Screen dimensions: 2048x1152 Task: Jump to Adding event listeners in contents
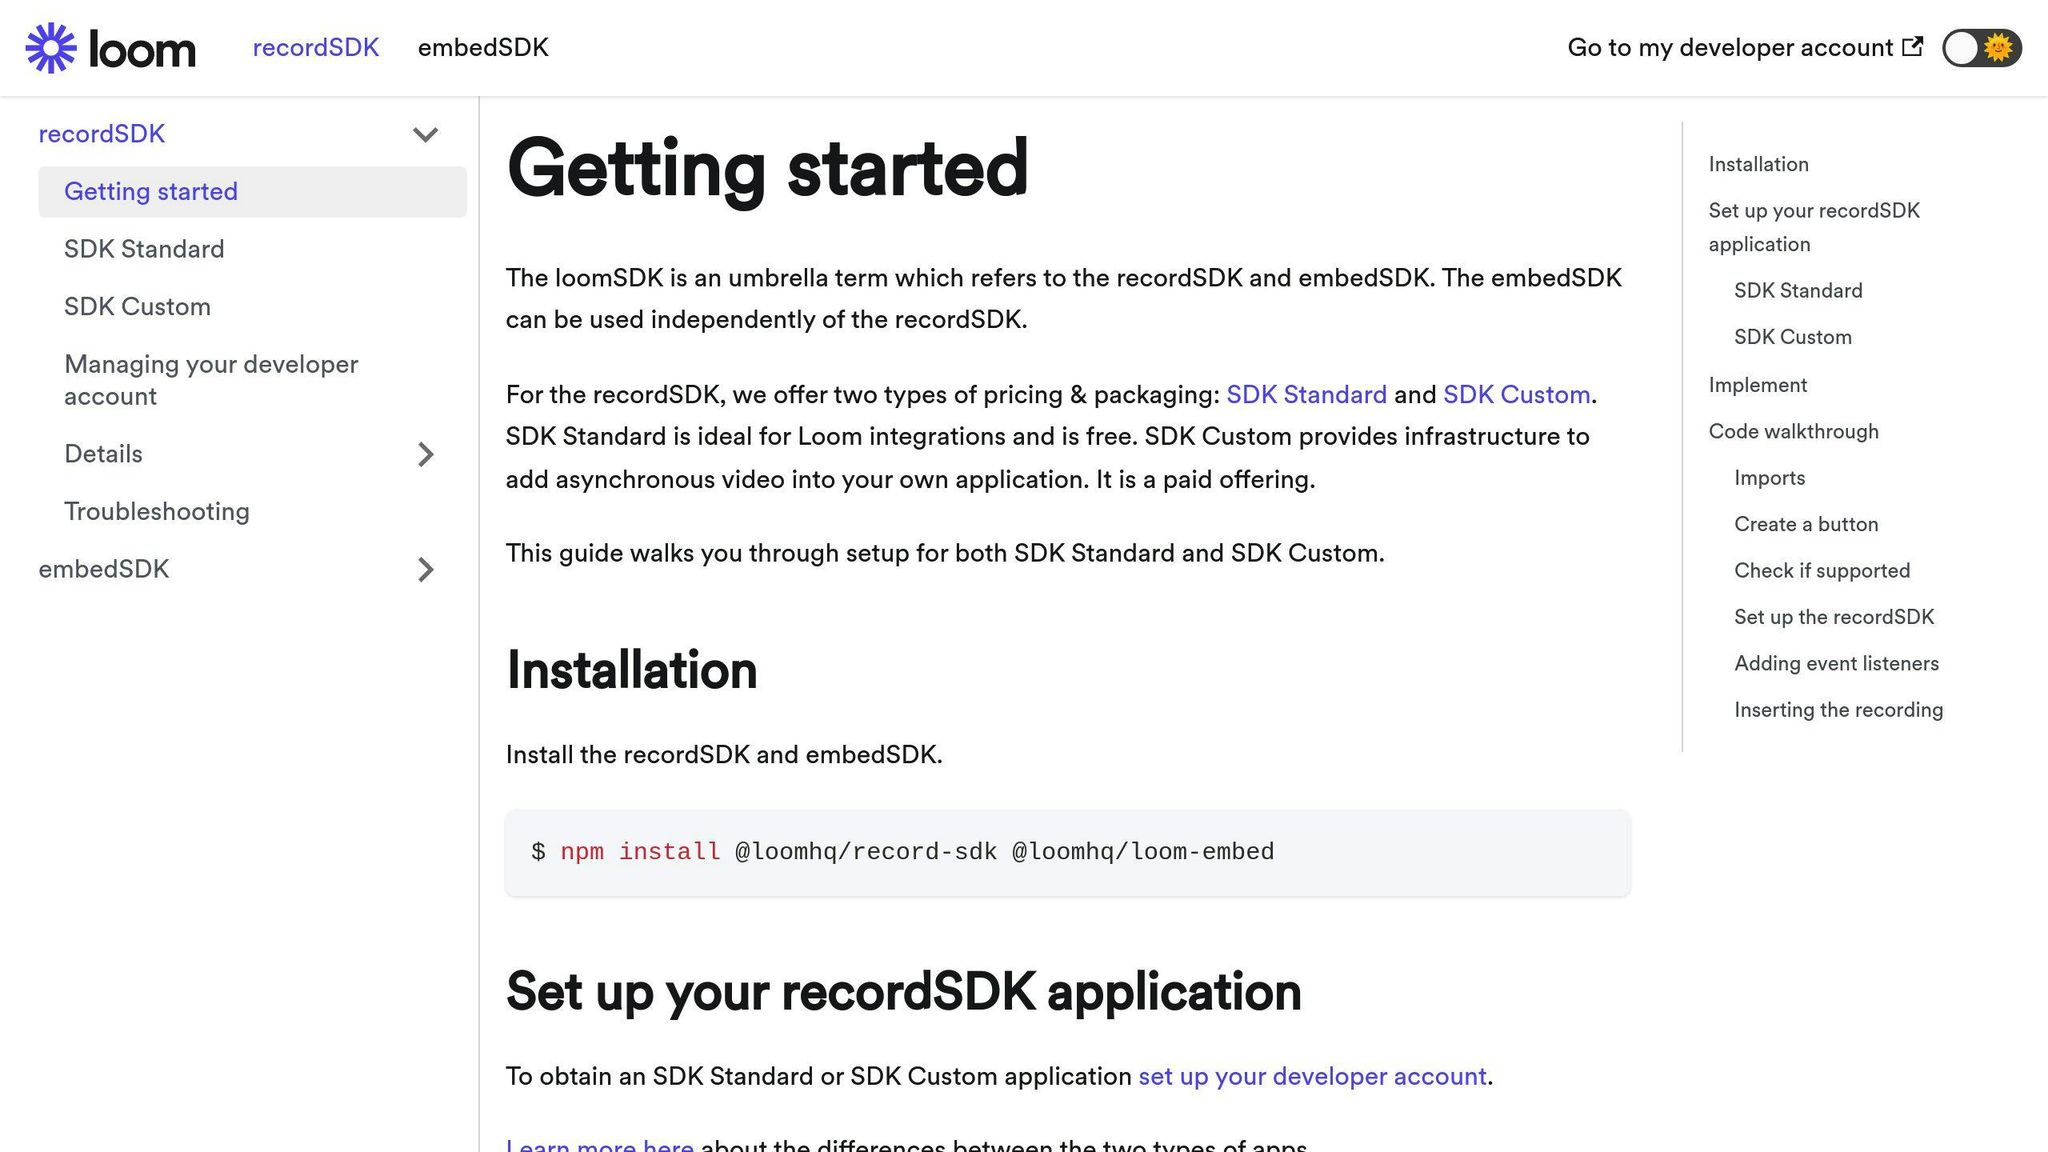1836,663
